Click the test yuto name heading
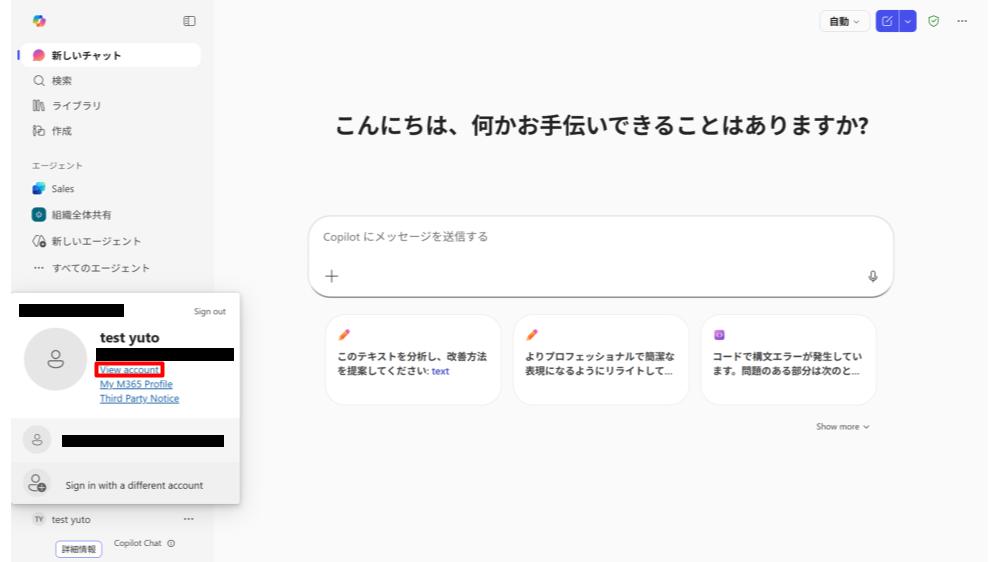Screen dimensions: 999x562 click(129, 338)
